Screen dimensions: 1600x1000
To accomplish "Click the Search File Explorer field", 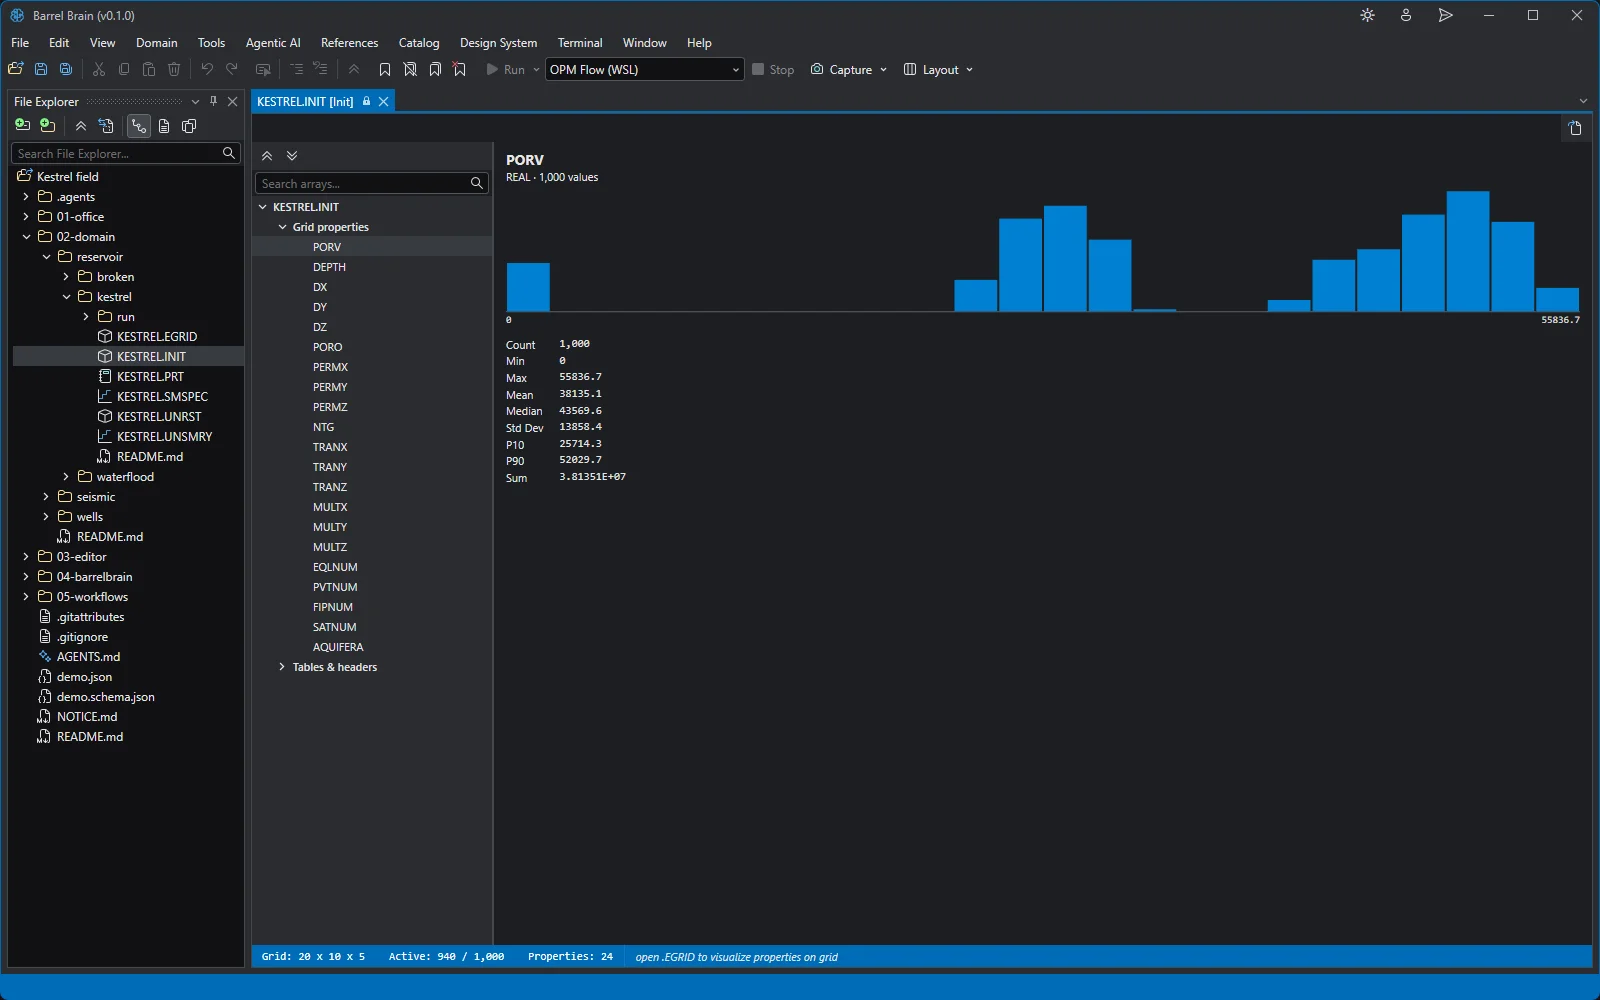I will [x=125, y=153].
